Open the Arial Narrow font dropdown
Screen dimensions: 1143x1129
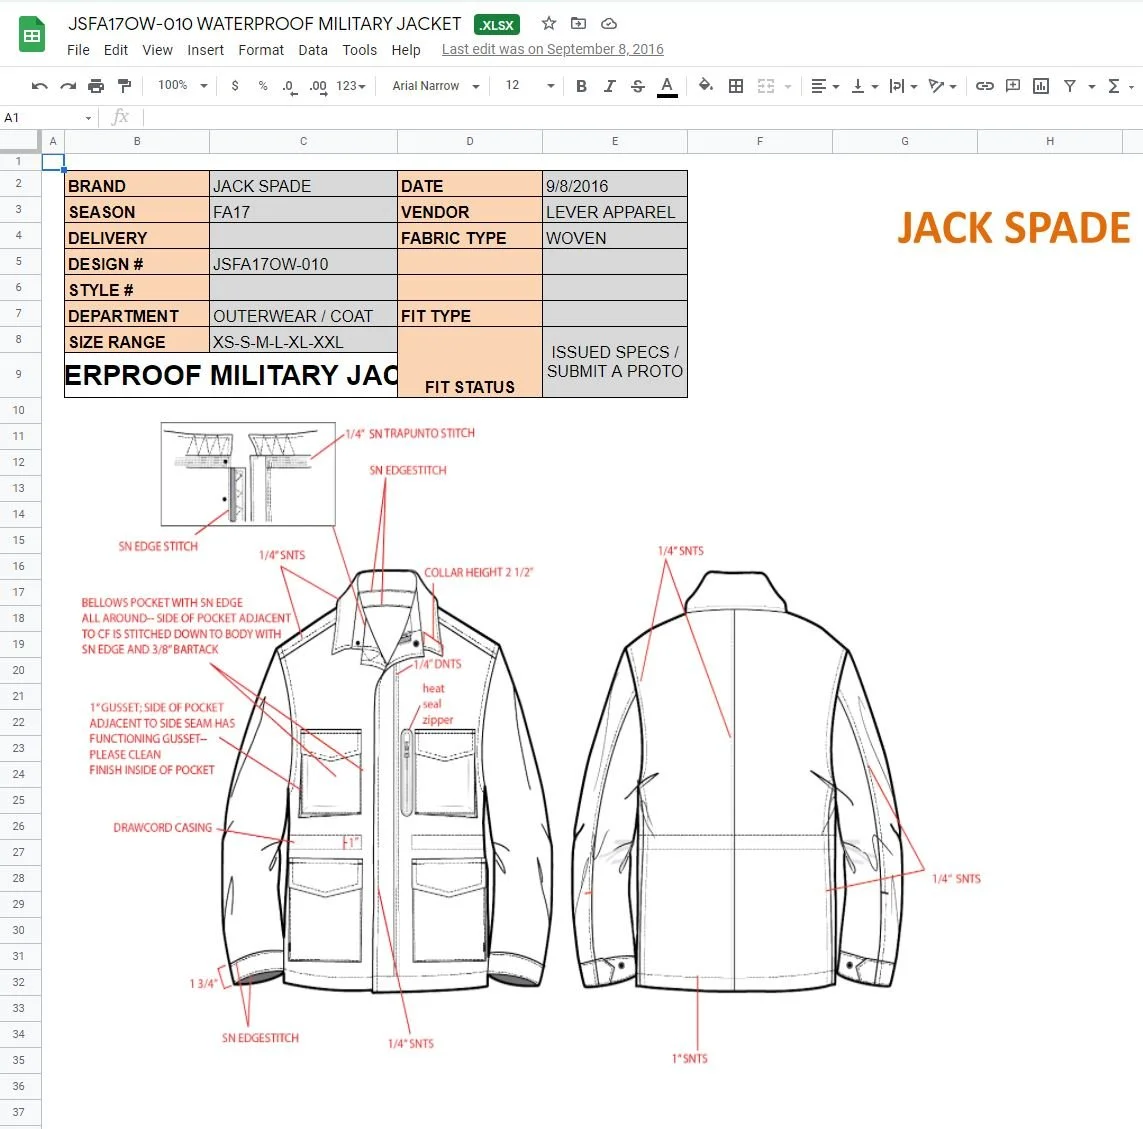tap(436, 86)
